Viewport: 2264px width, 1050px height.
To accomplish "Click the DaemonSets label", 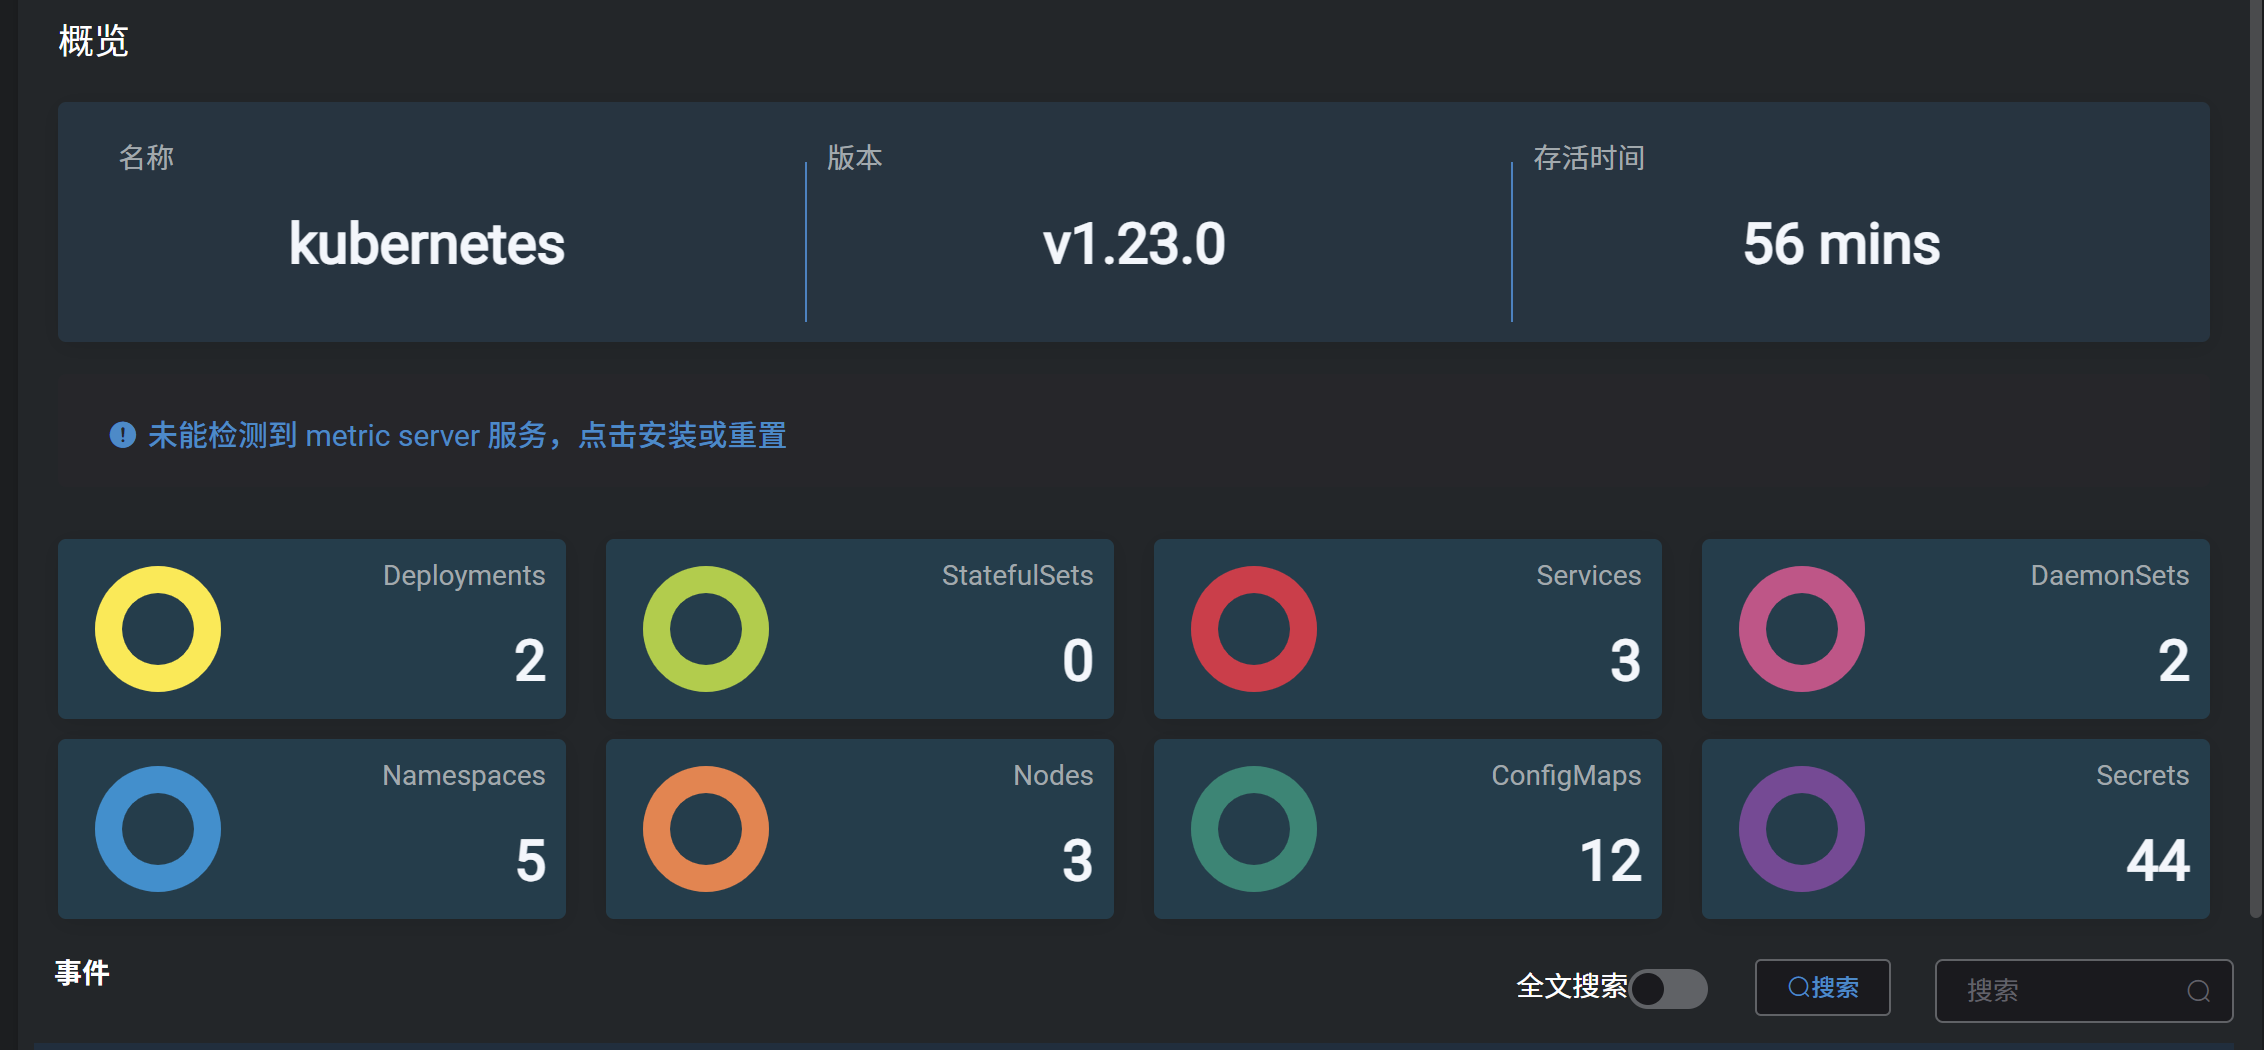I will click(2109, 575).
